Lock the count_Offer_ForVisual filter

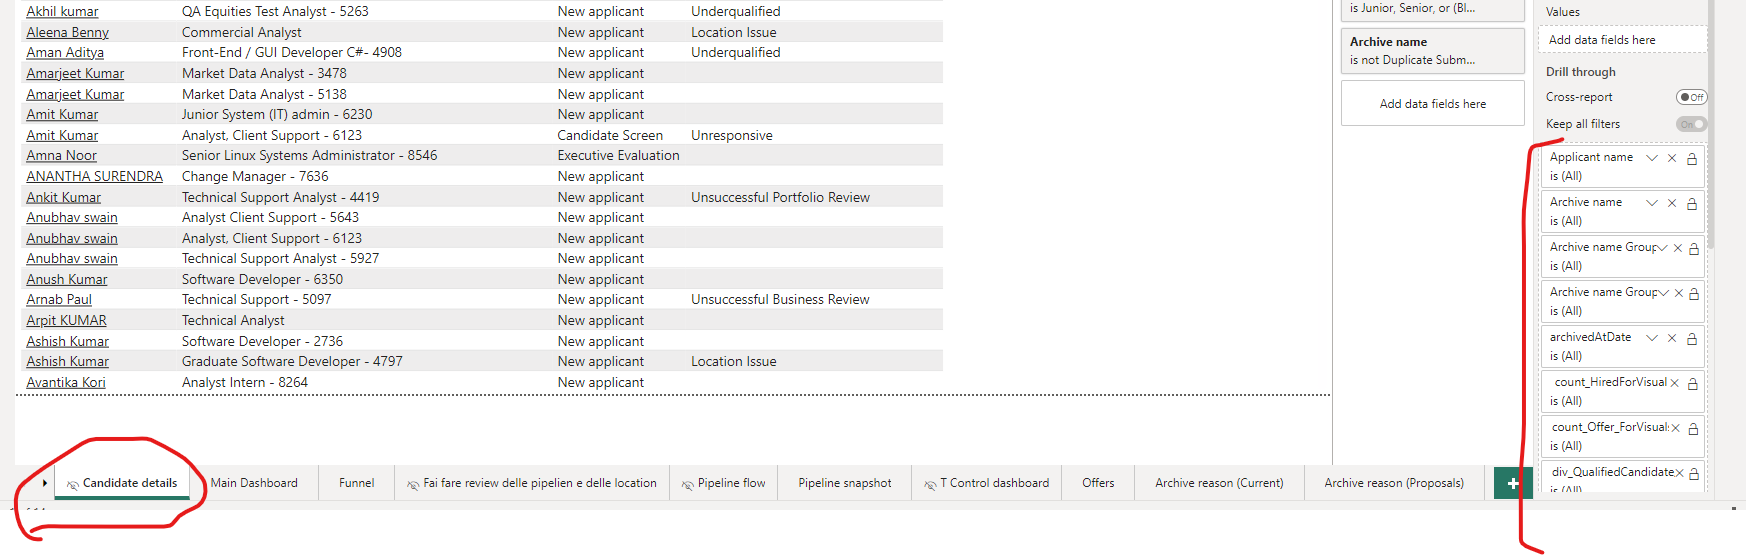coord(1693,428)
